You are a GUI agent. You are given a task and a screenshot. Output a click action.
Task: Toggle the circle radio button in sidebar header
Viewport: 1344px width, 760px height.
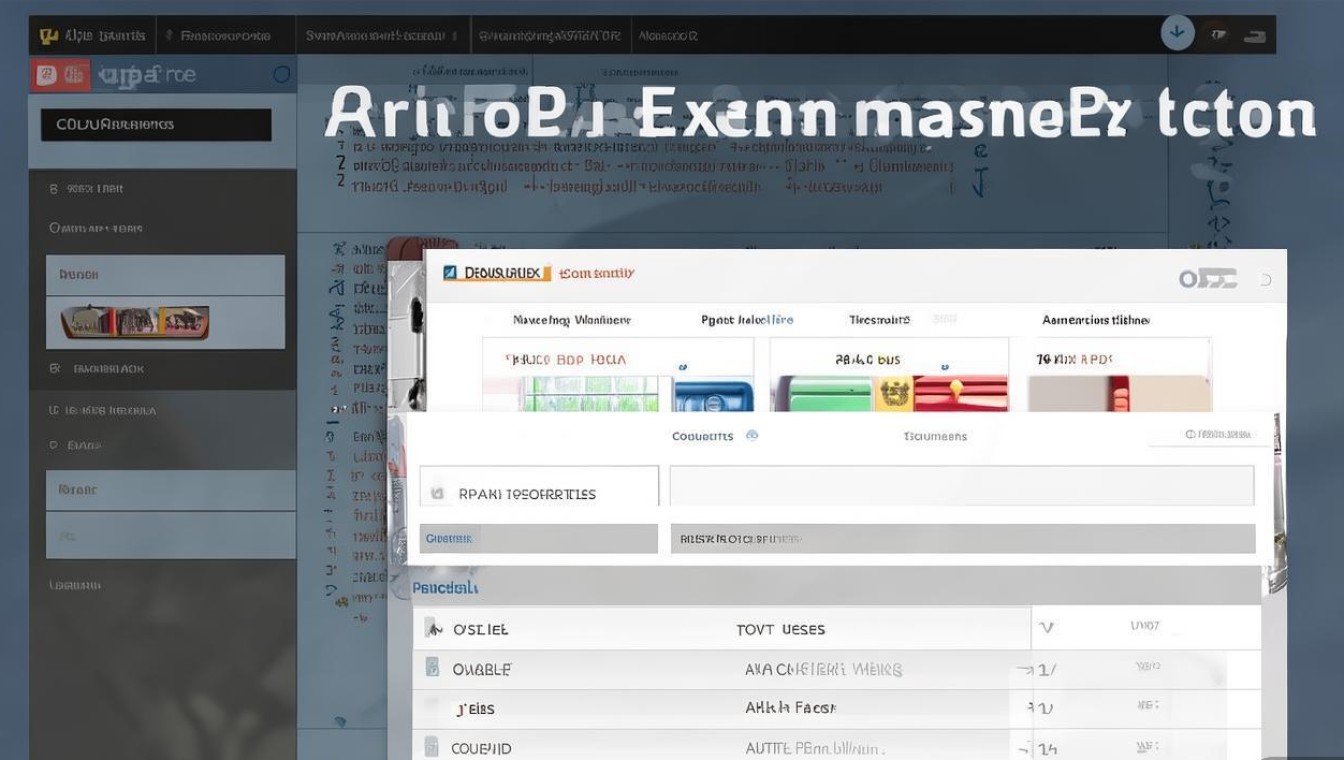[281, 75]
